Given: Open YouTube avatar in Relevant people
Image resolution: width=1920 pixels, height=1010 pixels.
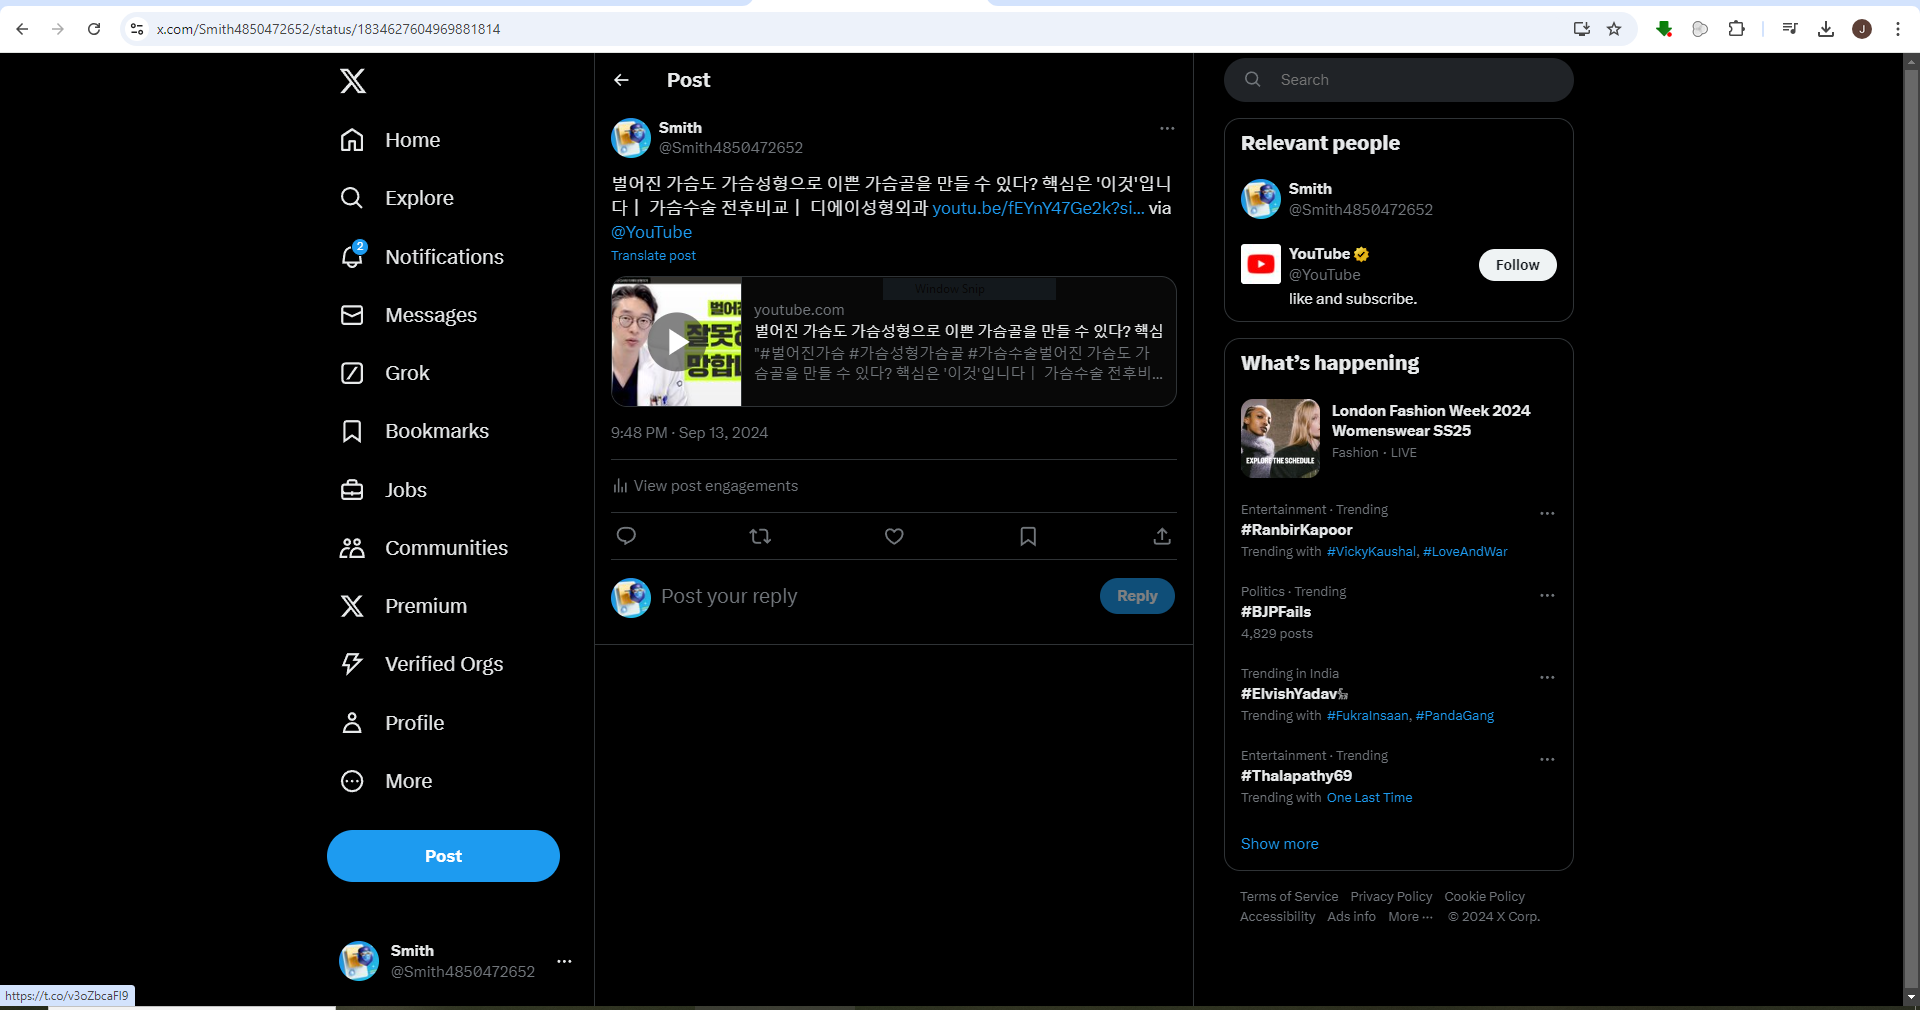Looking at the screenshot, I should point(1261,264).
